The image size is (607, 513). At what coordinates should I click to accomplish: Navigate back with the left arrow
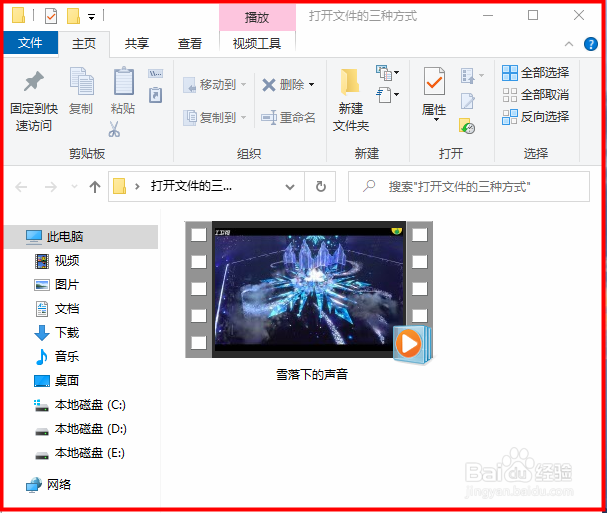(21, 187)
